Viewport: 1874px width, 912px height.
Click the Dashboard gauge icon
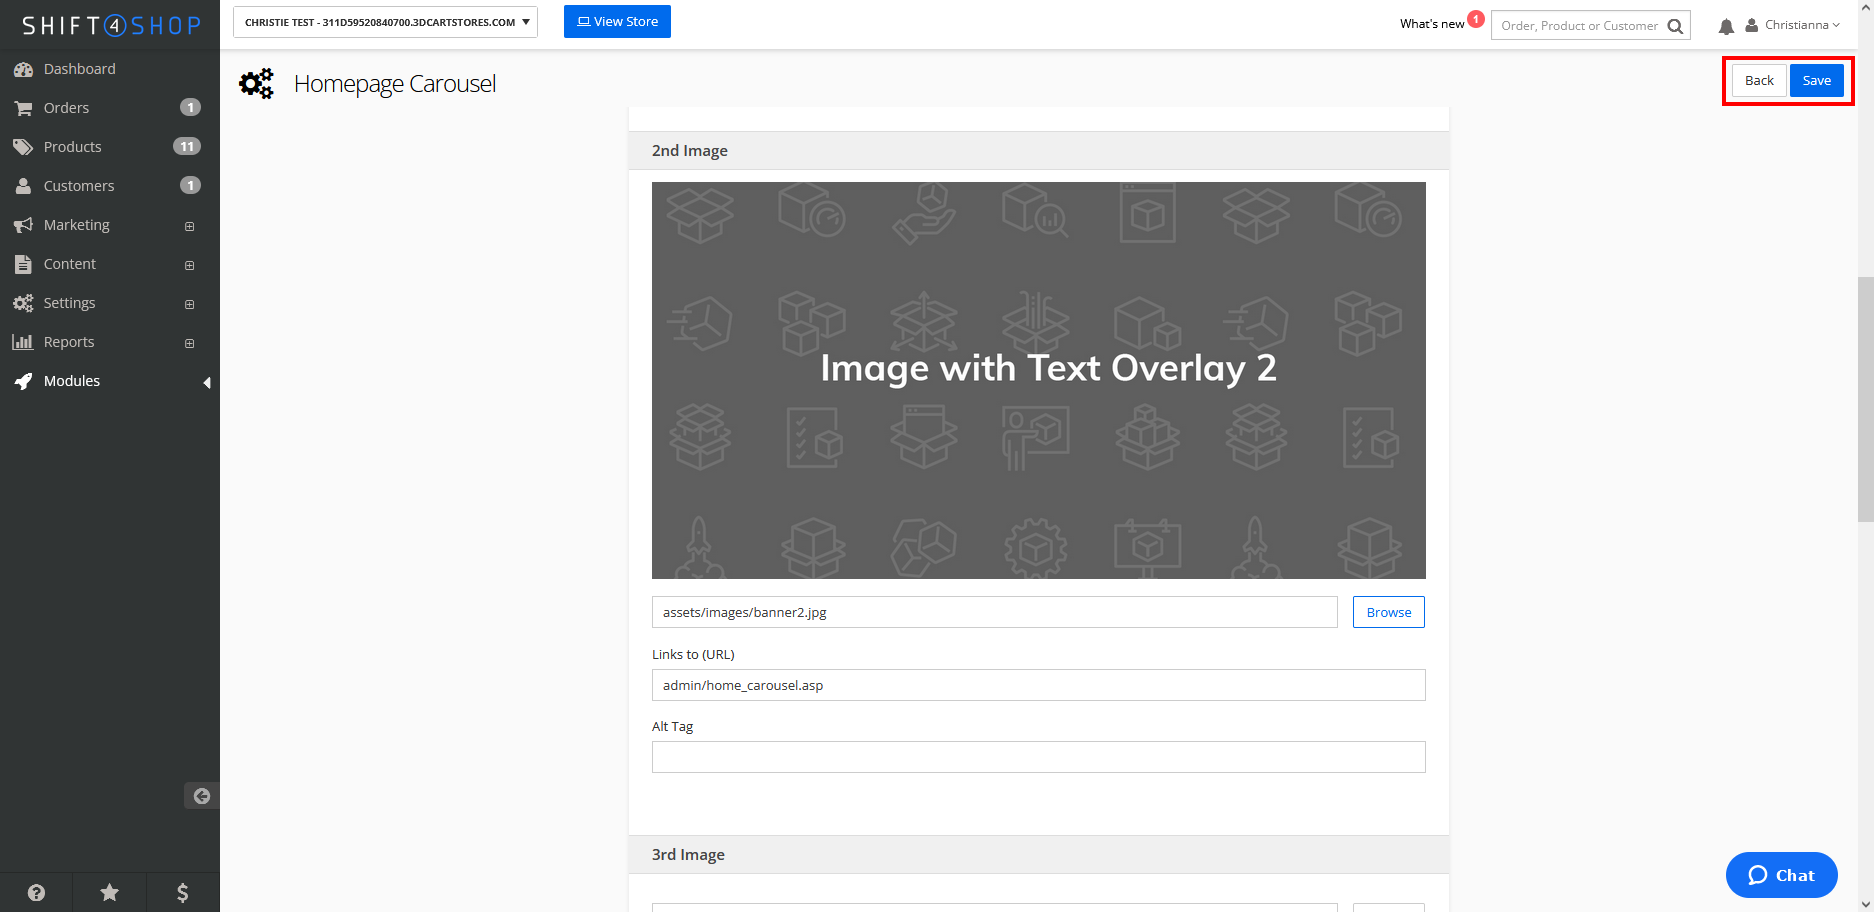[23, 69]
